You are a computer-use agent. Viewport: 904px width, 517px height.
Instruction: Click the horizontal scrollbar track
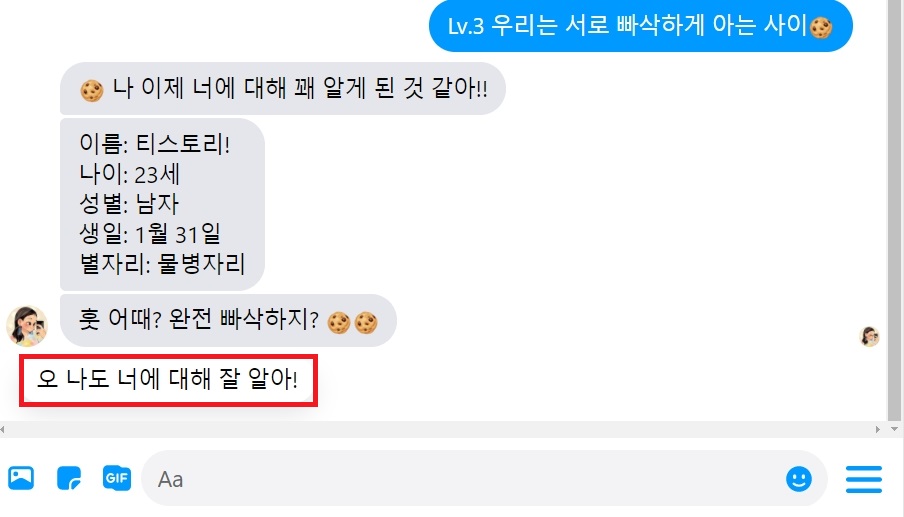[x=440, y=429]
